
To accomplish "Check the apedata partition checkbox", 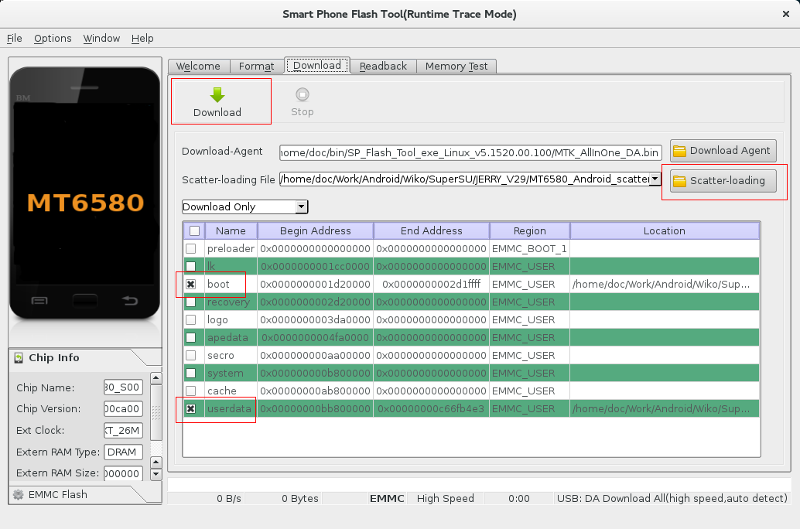I will [191, 338].
